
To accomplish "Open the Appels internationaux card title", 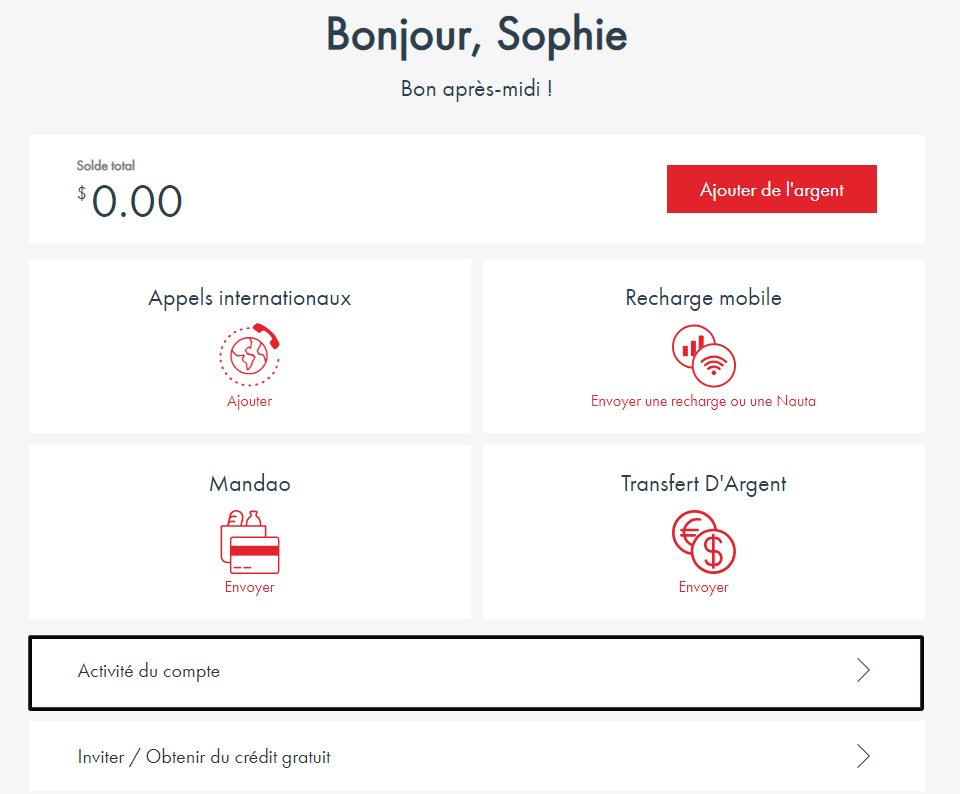I will (249, 298).
